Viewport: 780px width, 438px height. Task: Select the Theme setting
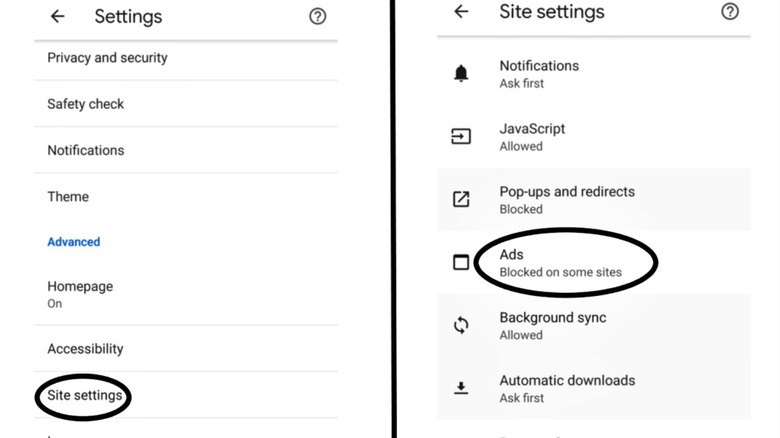pyautogui.click(x=68, y=197)
